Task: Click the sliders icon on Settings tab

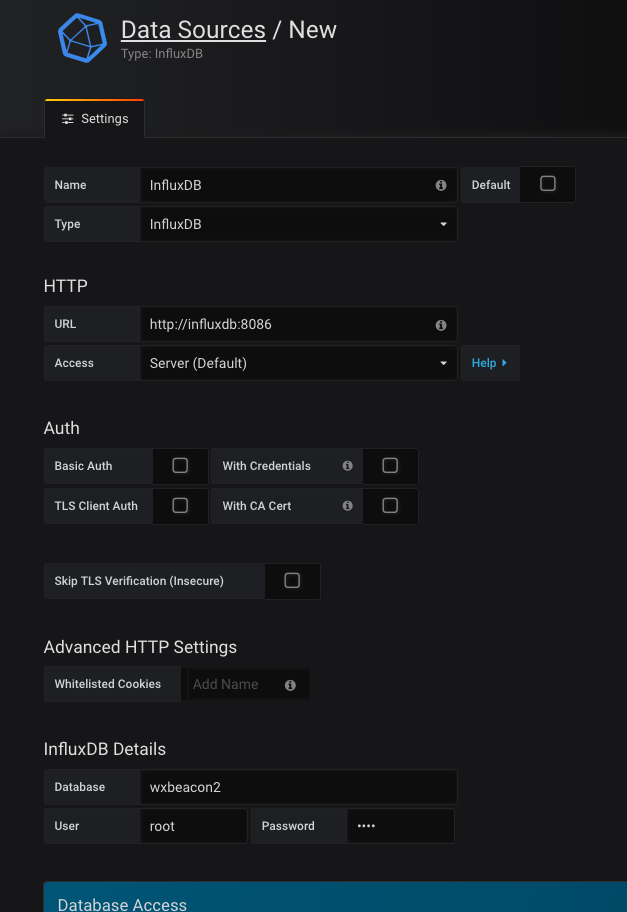Action: click(68, 119)
